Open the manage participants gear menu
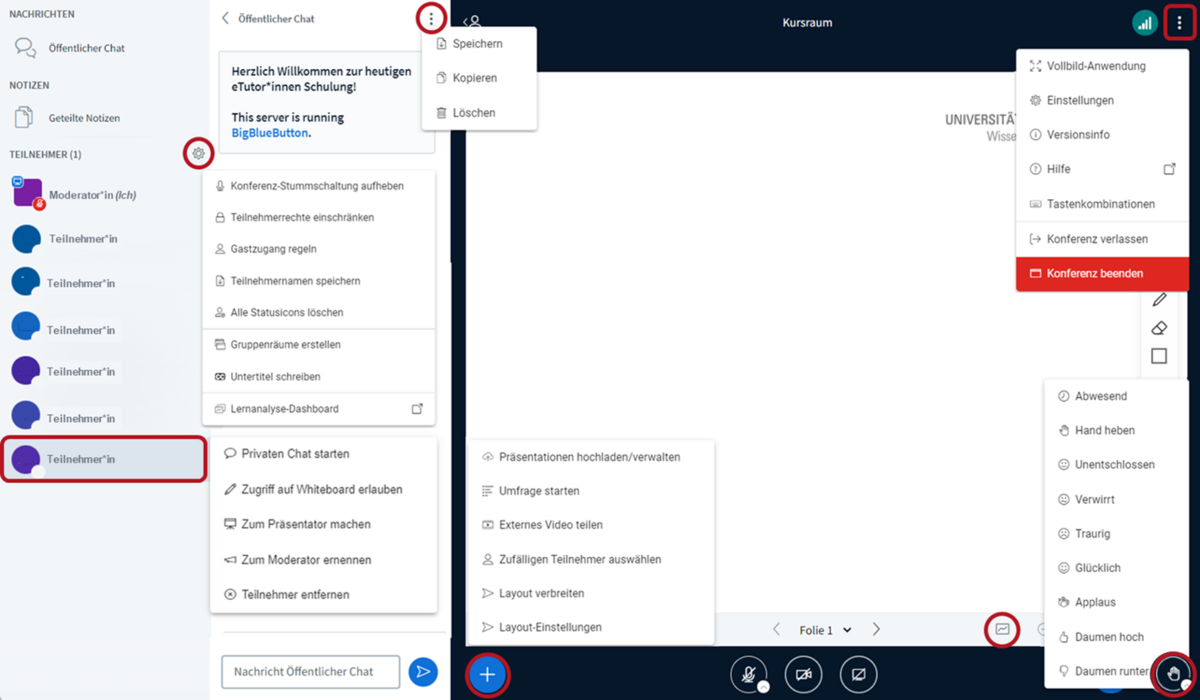The width and height of the screenshot is (1200, 700). (x=198, y=153)
